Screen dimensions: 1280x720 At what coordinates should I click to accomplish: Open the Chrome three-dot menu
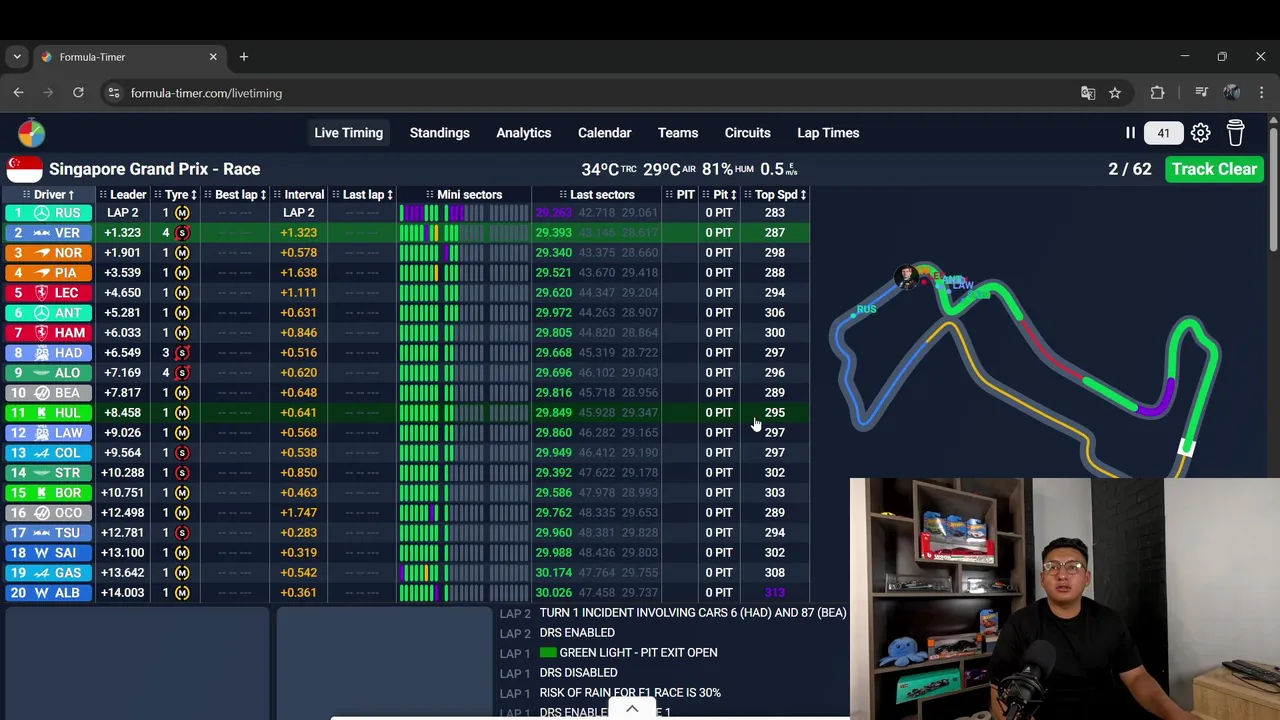click(1261, 93)
